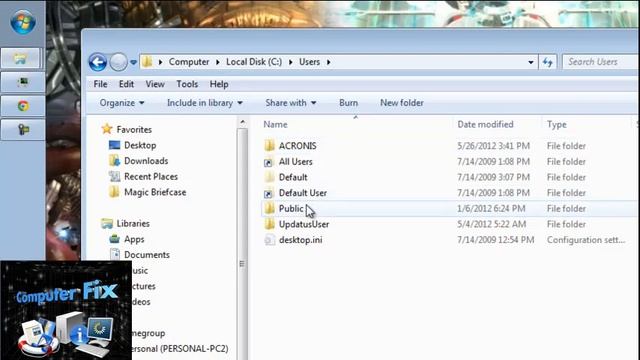
Task: Select the ACRONIS folder name
Action: 298,146
